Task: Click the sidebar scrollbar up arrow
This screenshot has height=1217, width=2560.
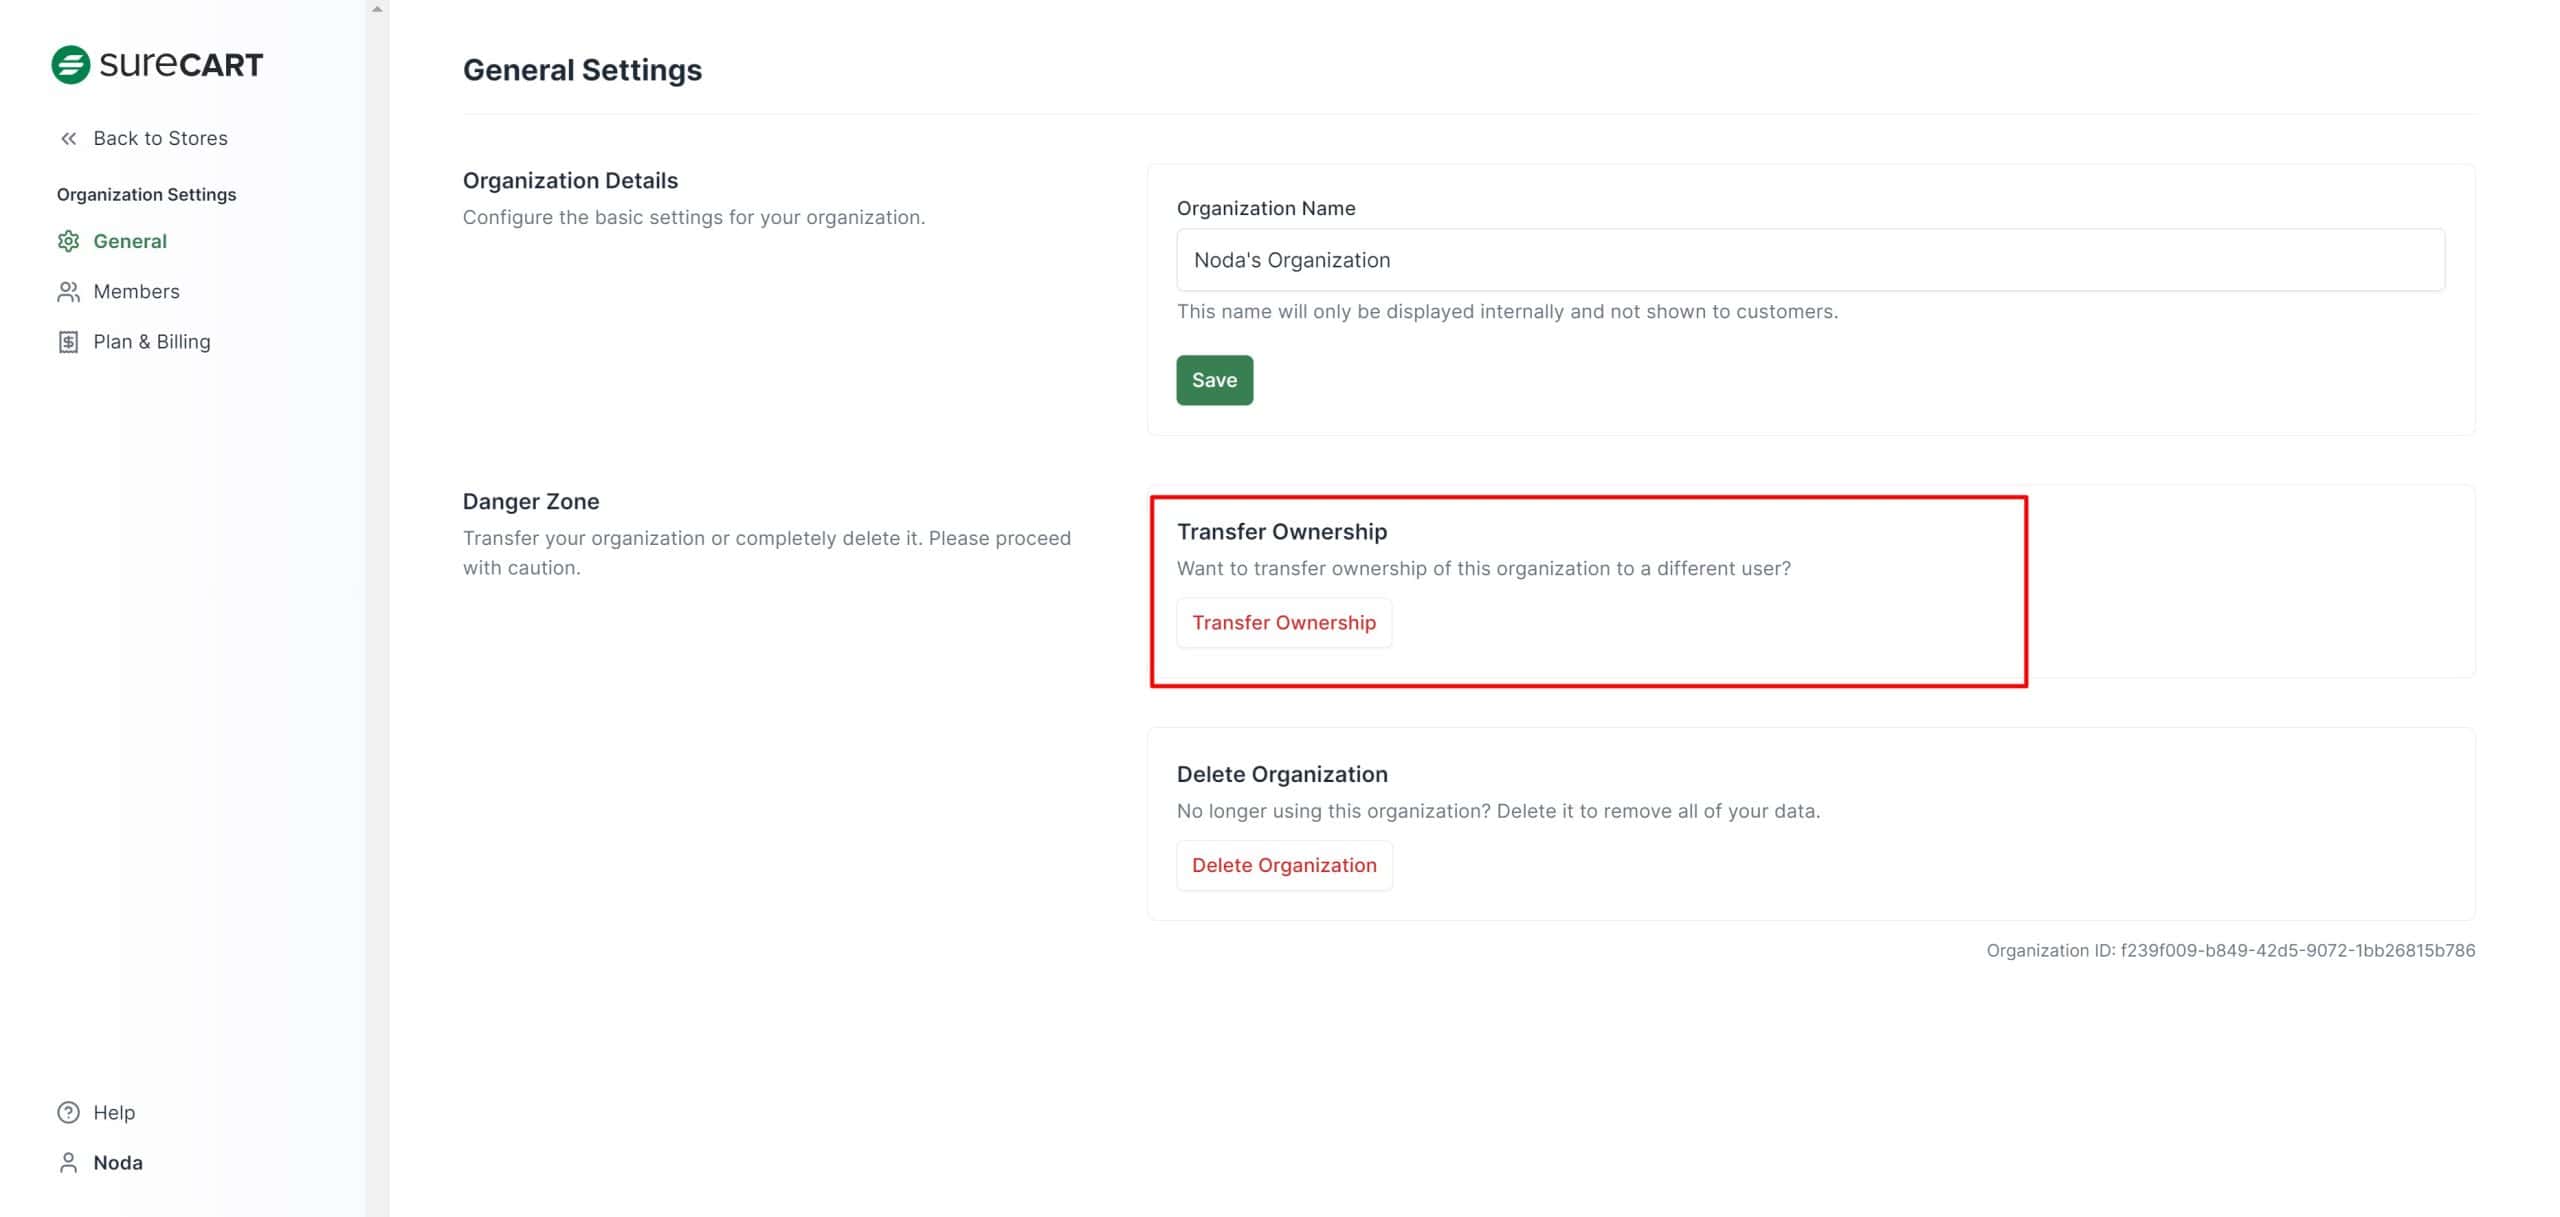Action: [x=377, y=9]
